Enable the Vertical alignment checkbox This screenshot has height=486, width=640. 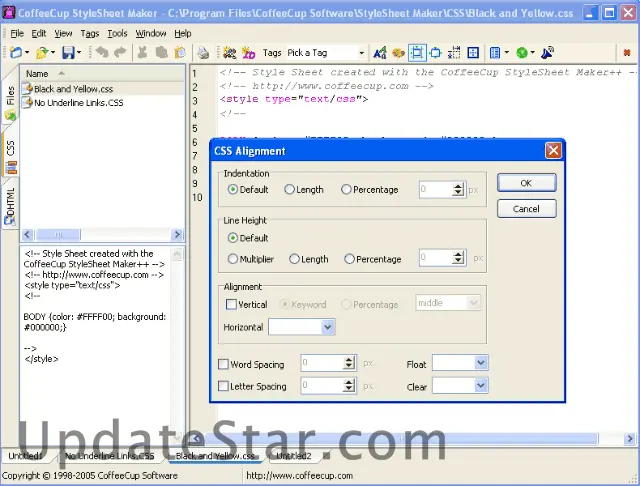point(231,304)
